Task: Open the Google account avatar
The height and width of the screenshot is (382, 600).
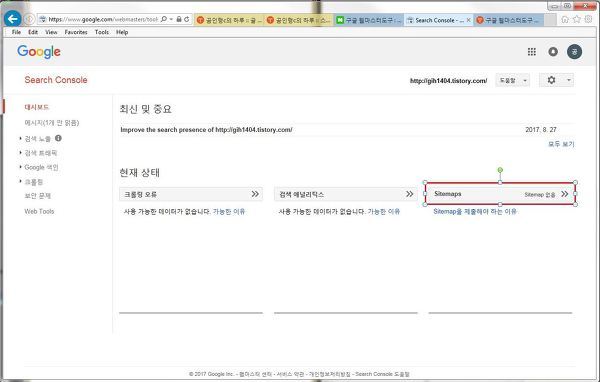Action: click(x=574, y=52)
